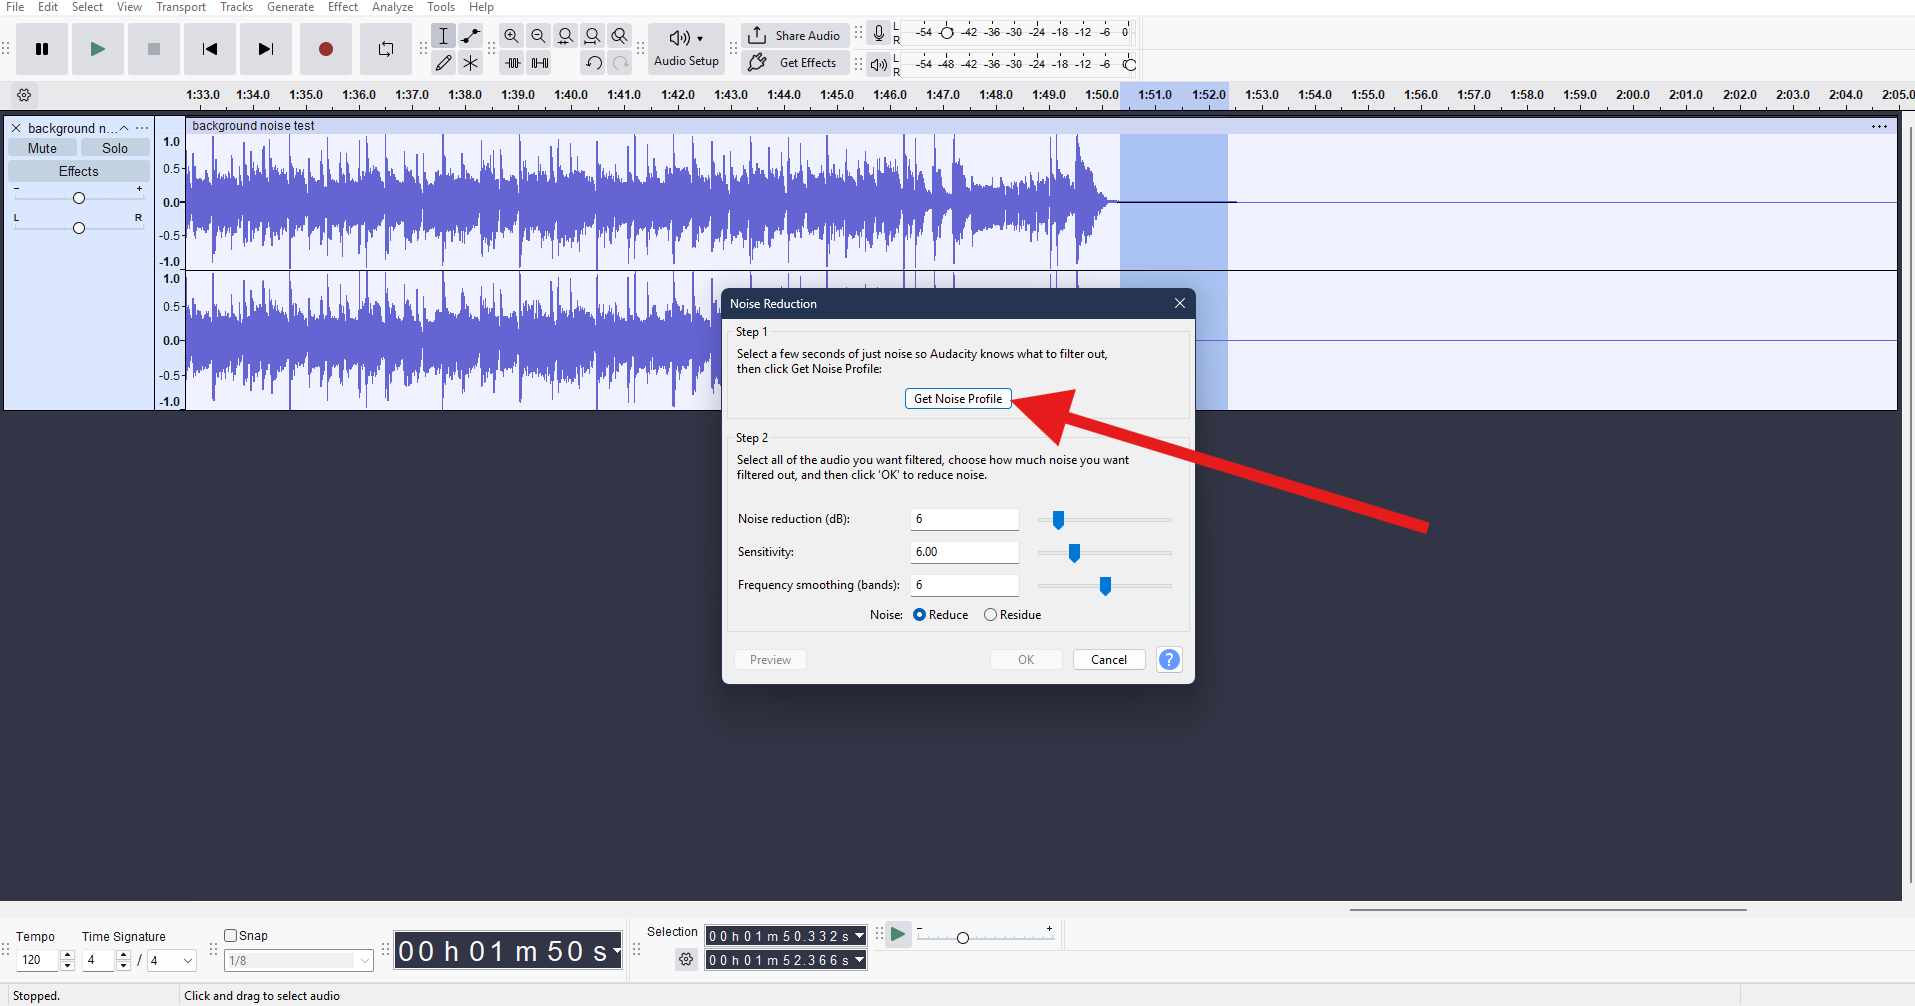
Task: Collapse the track using its chevron
Action: 123,127
